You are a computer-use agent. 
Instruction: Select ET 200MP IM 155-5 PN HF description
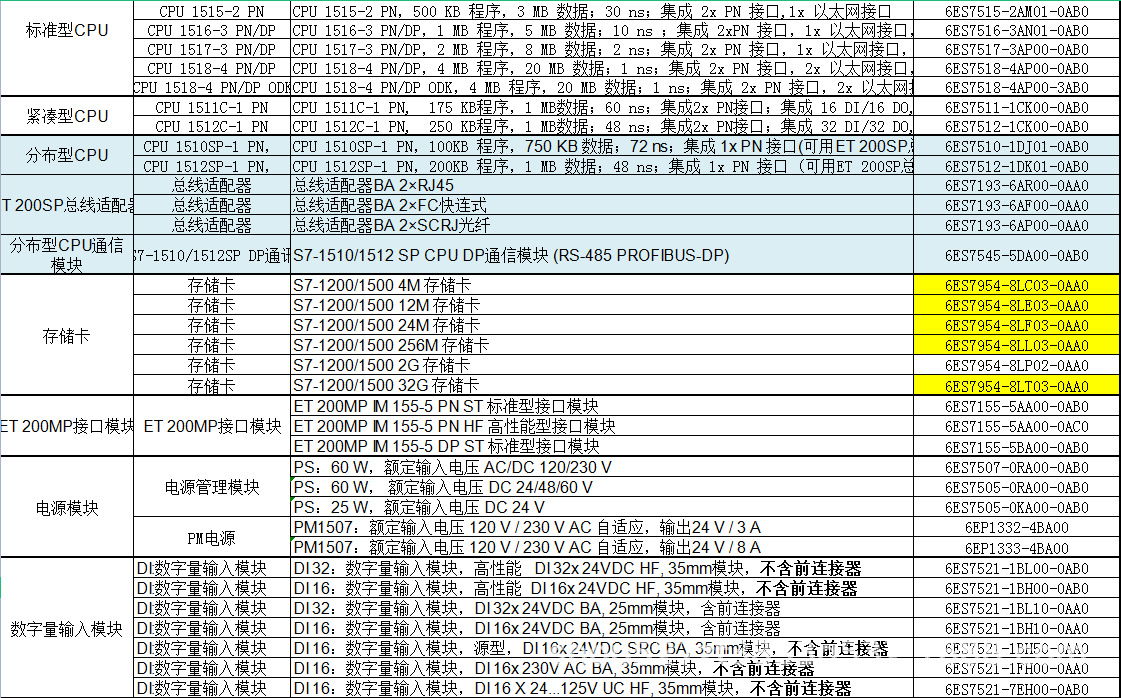pos(602,426)
